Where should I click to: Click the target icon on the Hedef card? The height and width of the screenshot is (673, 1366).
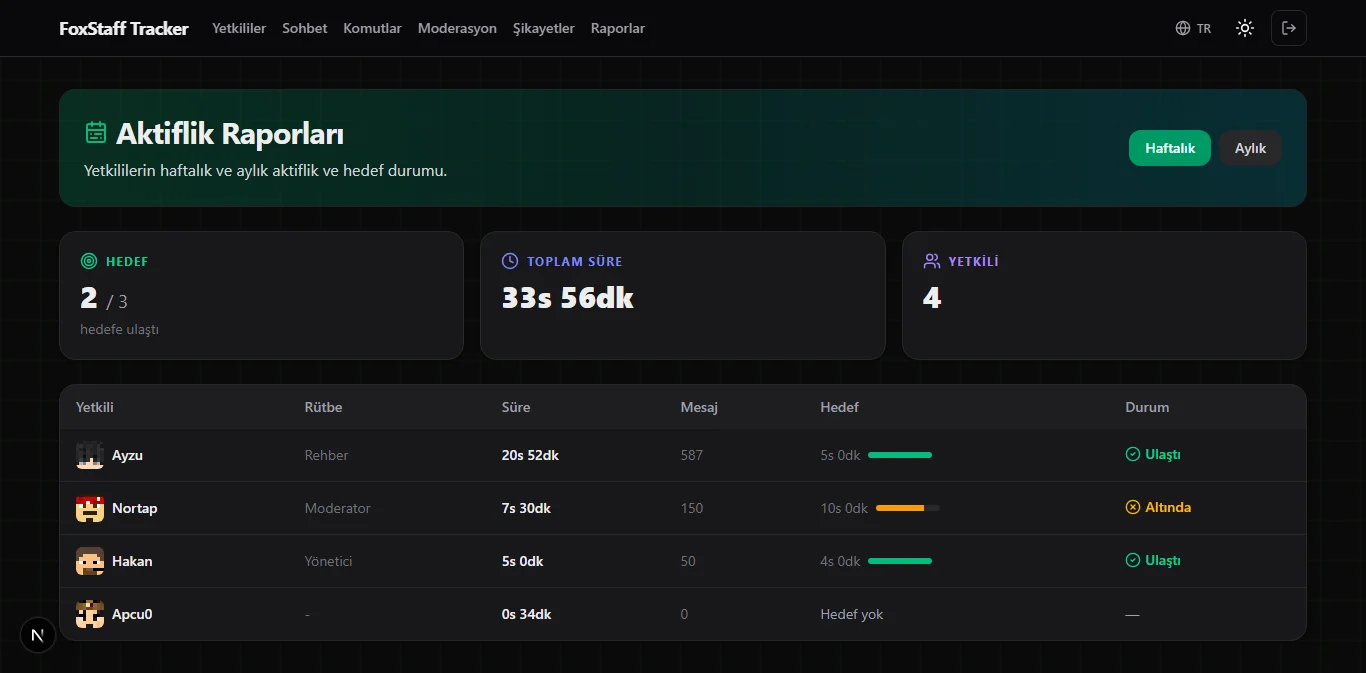pyautogui.click(x=89, y=261)
